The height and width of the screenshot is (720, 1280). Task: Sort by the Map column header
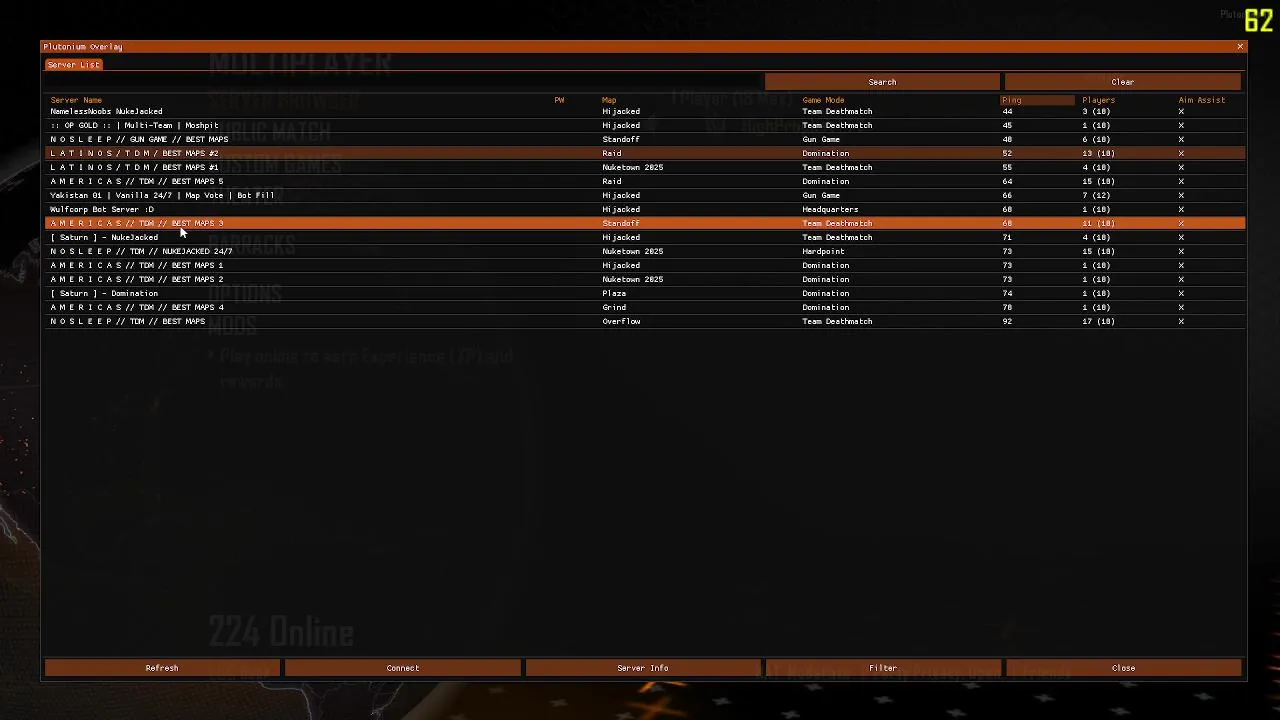coord(609,100)
